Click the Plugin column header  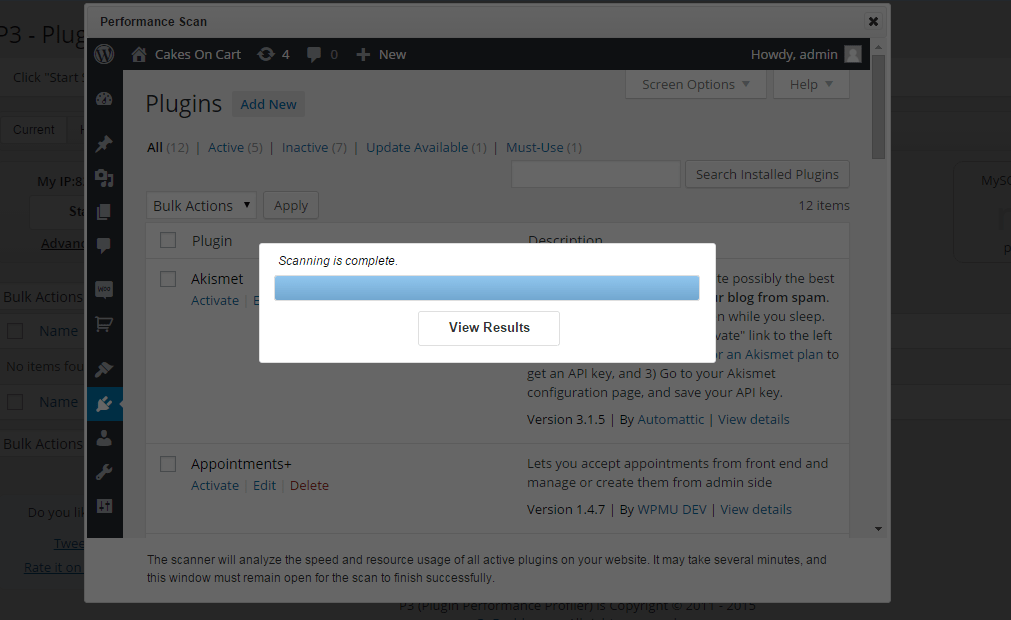(x=211, y=241)
